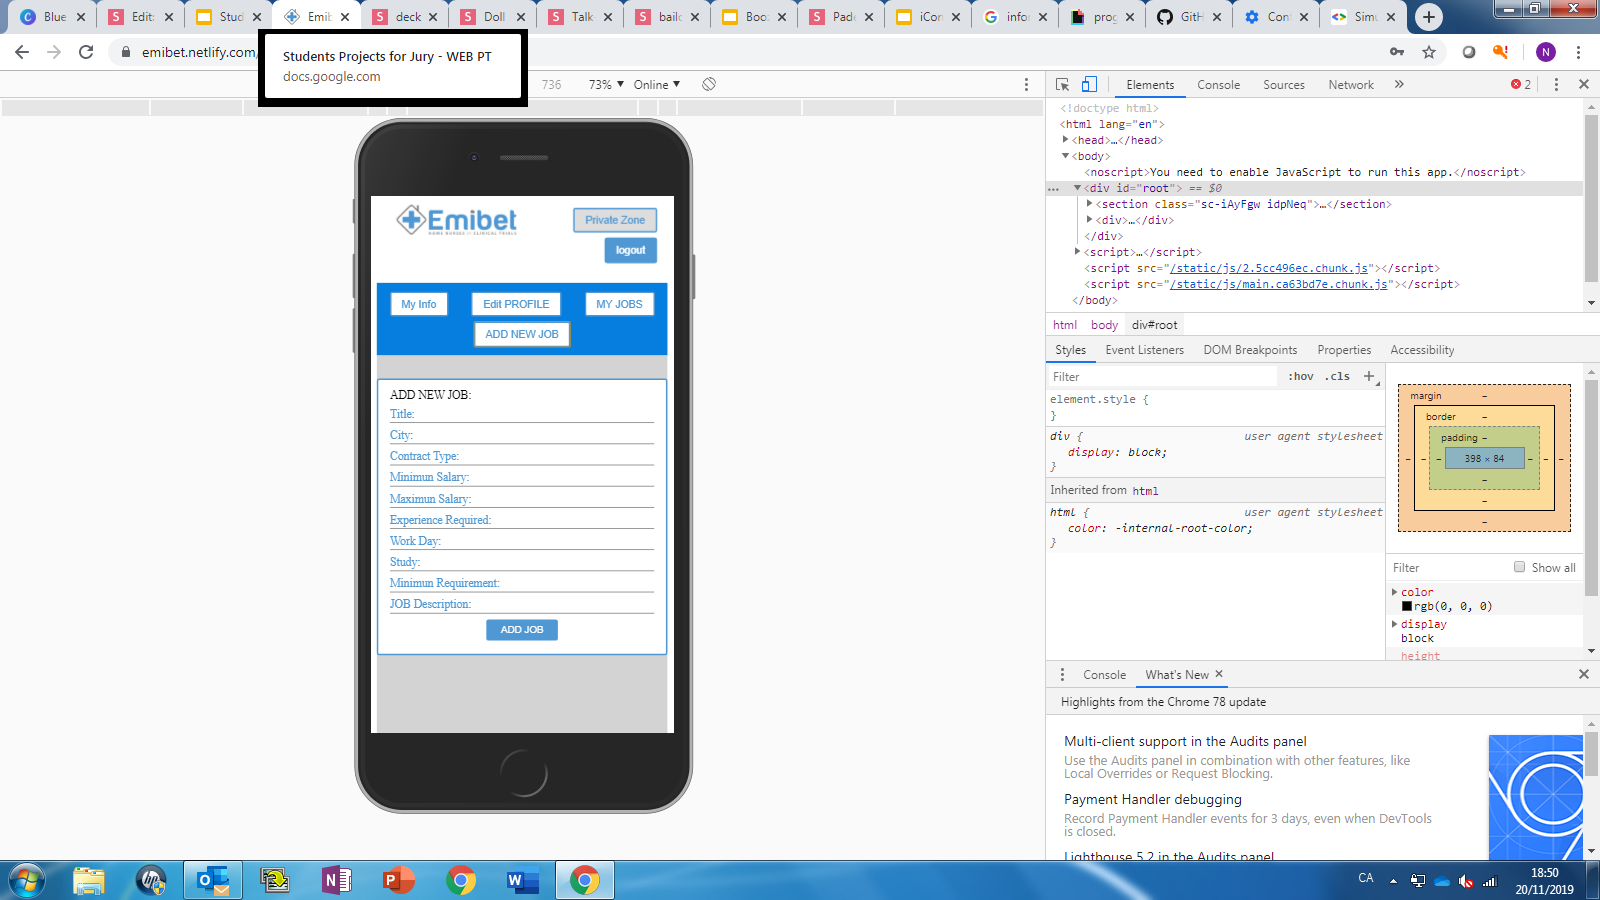Open Windows Start button
The image size is (1600, 900).
point(27,880)
